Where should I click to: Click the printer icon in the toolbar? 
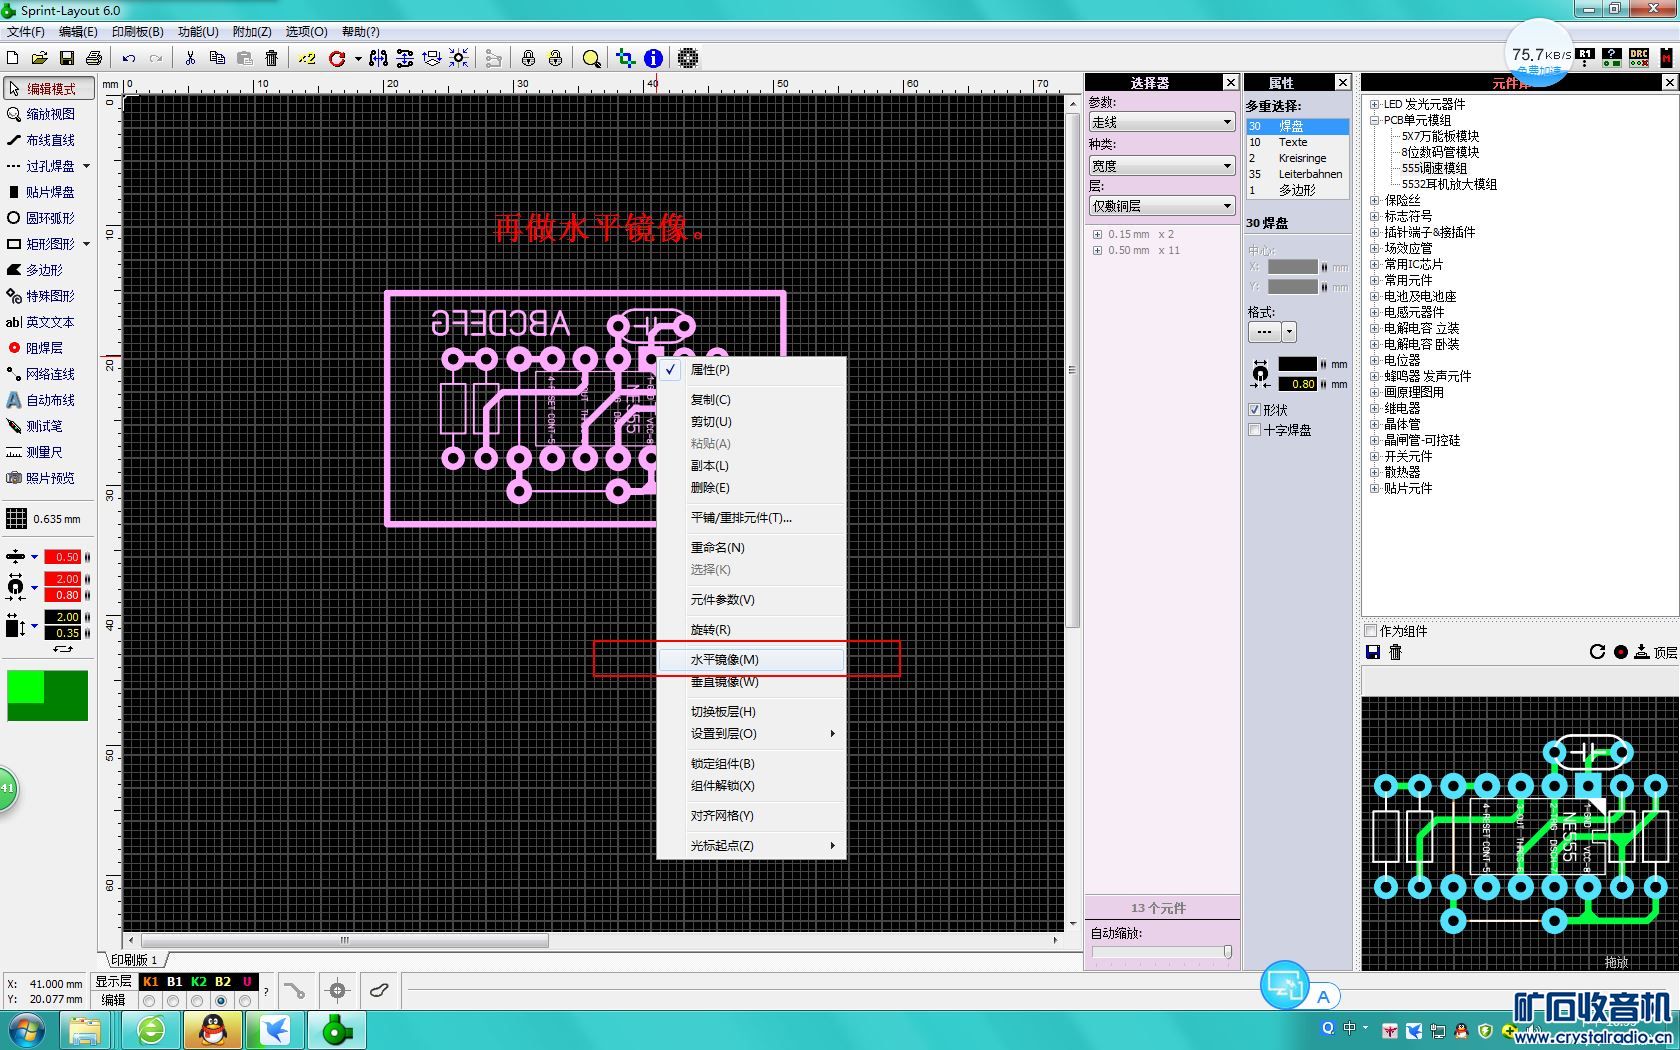pos(94,58)
